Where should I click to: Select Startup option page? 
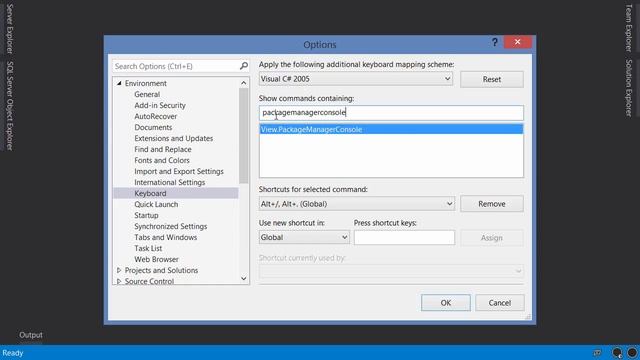(x=146, y=216)
